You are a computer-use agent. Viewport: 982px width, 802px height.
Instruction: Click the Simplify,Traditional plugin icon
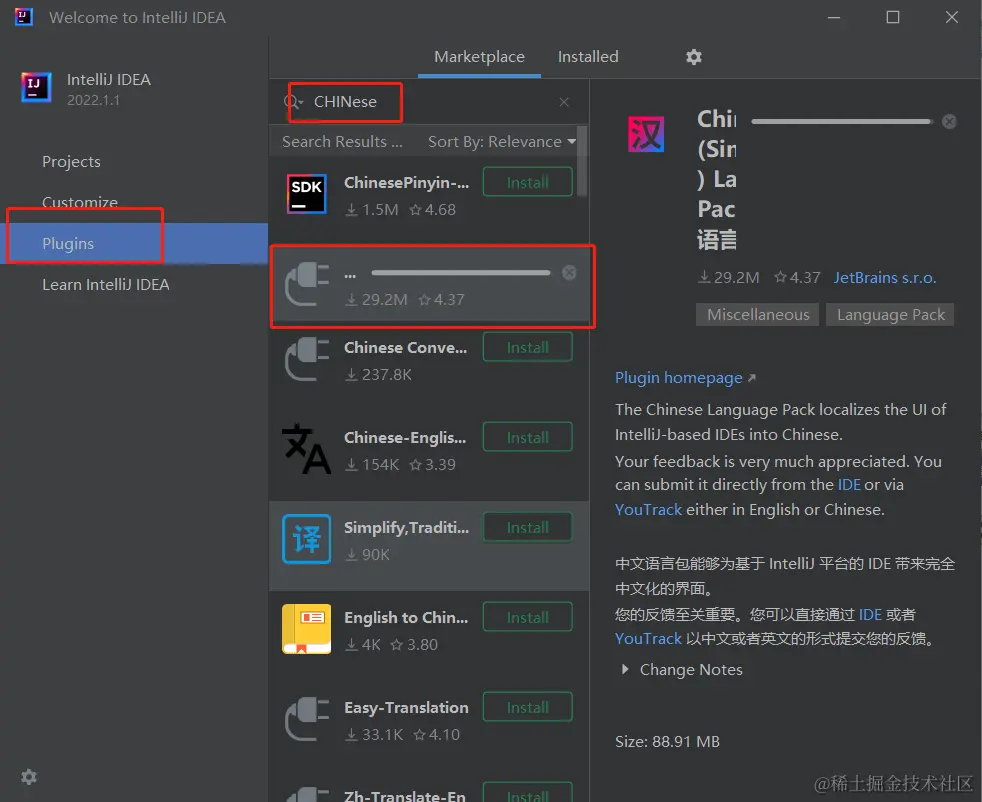click(x=306, y=539)
